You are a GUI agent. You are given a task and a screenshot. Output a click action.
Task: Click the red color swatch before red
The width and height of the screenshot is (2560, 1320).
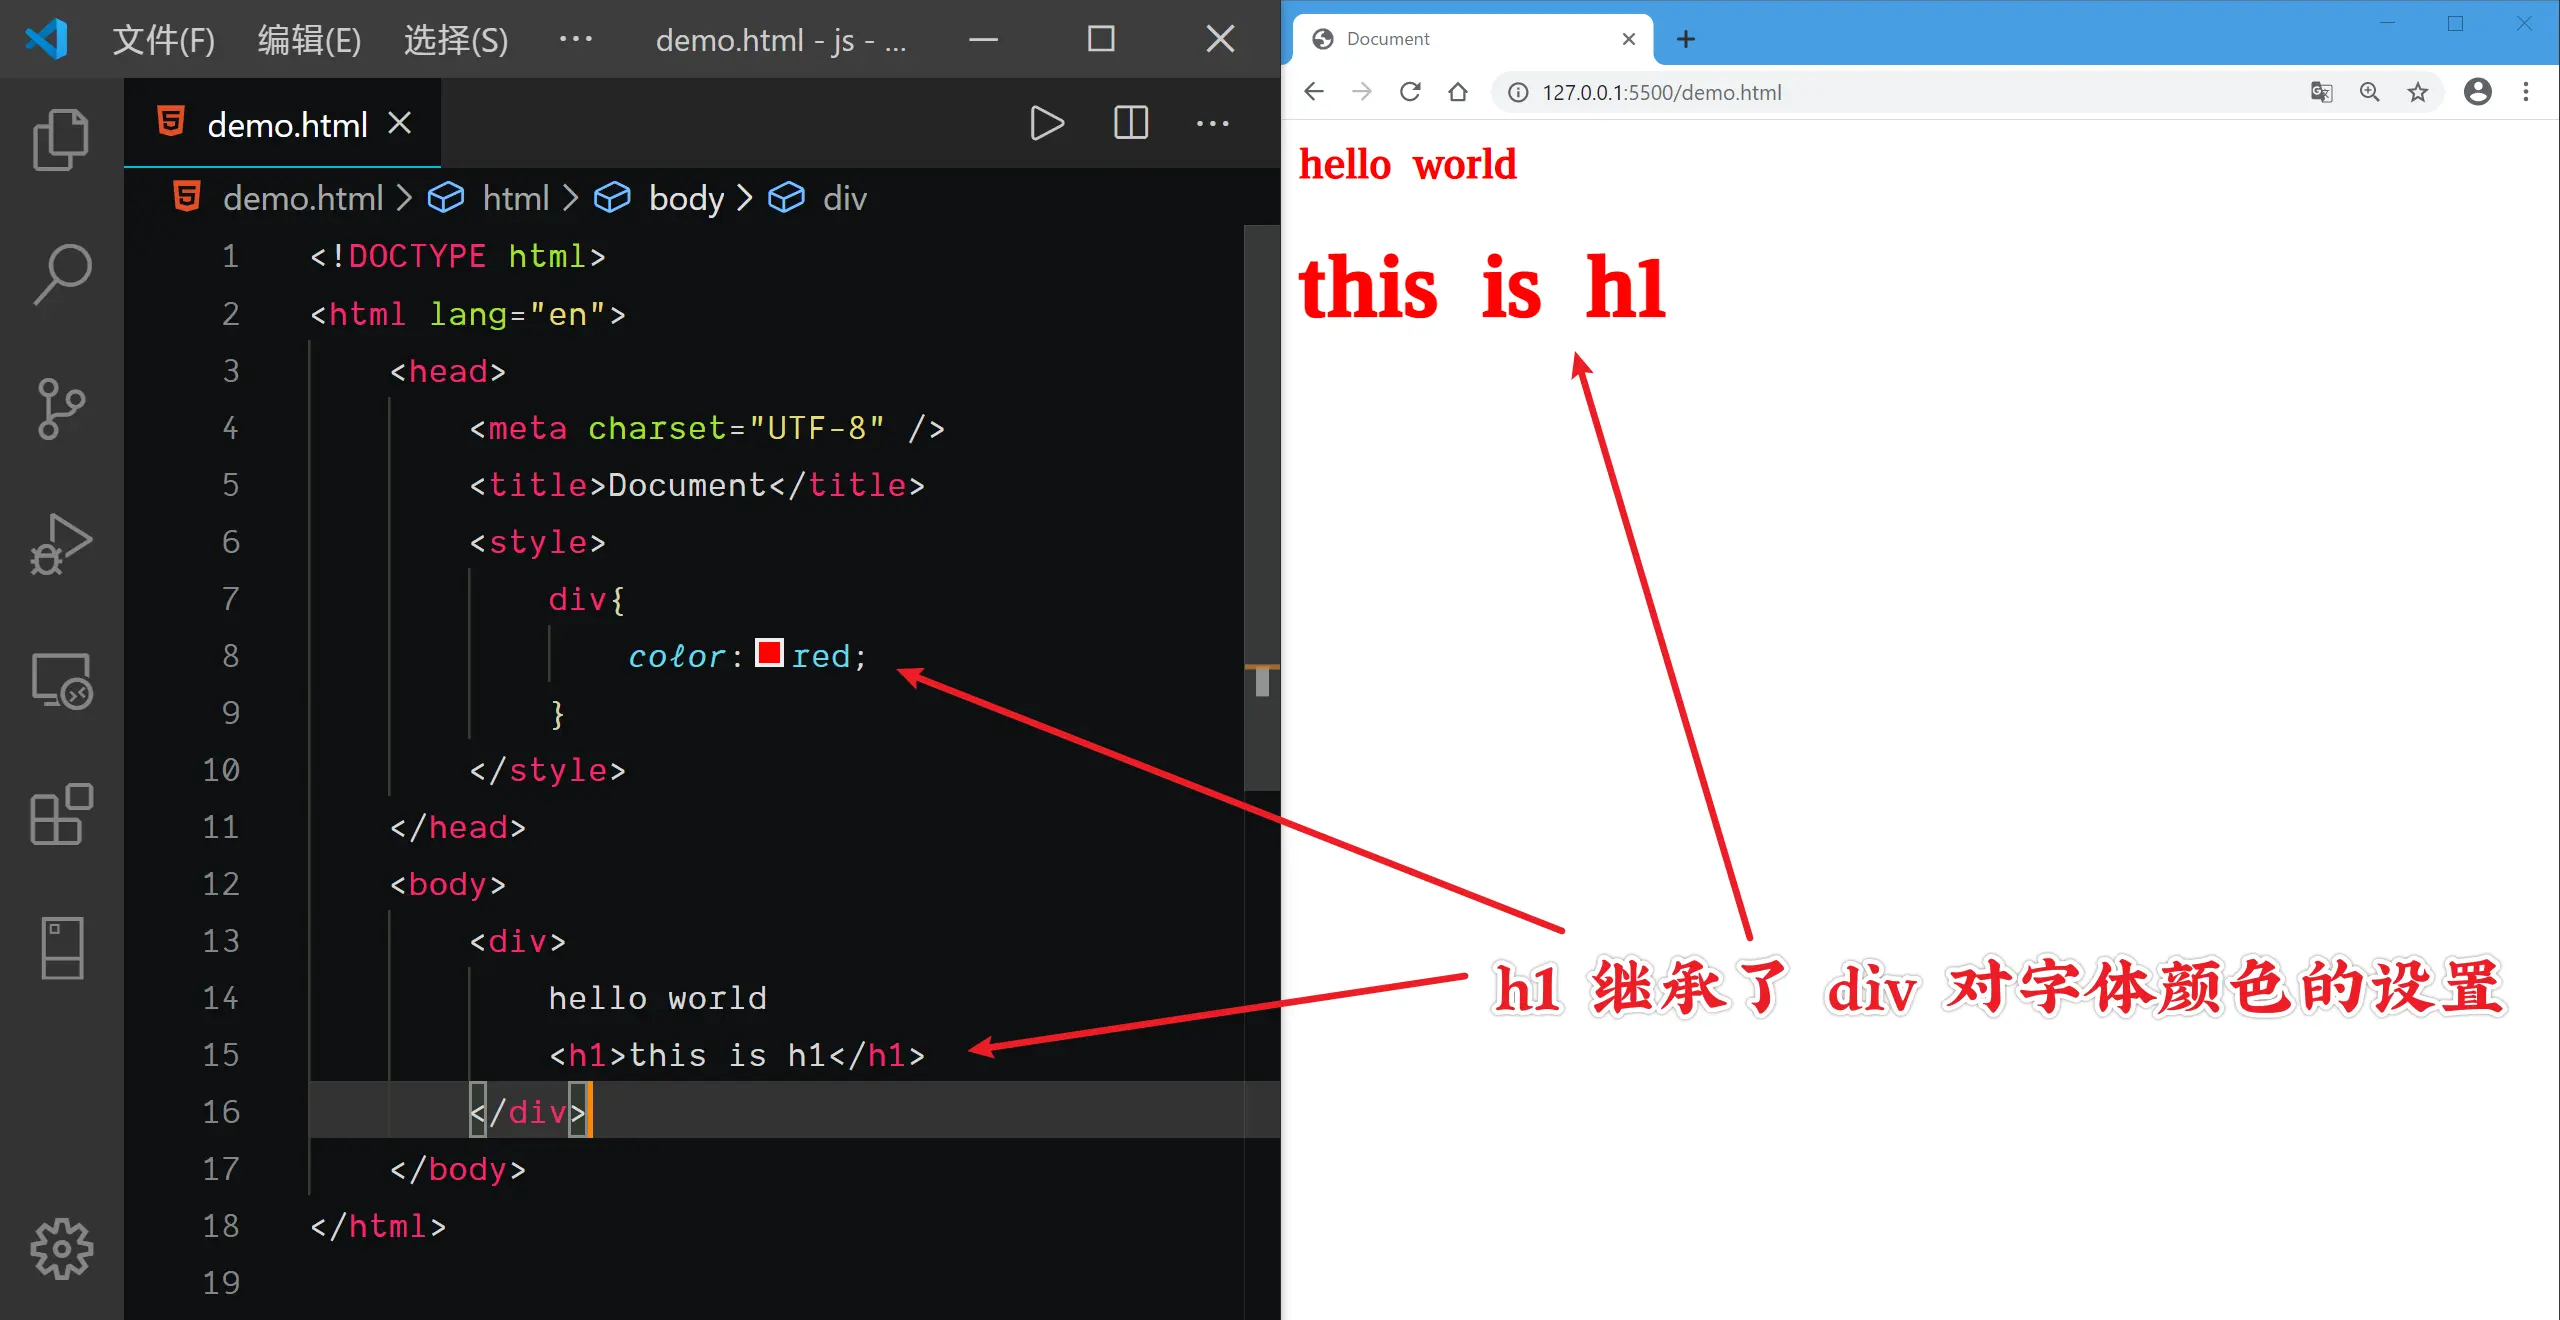pyautogui.click(x=769, y=654)
